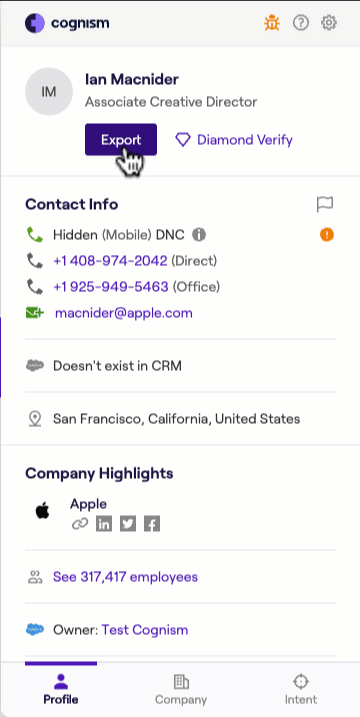Image resolution: width=360 pixels, height=717 pixels.
Task: Call direct number +1 408-974-2042
Action: point(110,261)
